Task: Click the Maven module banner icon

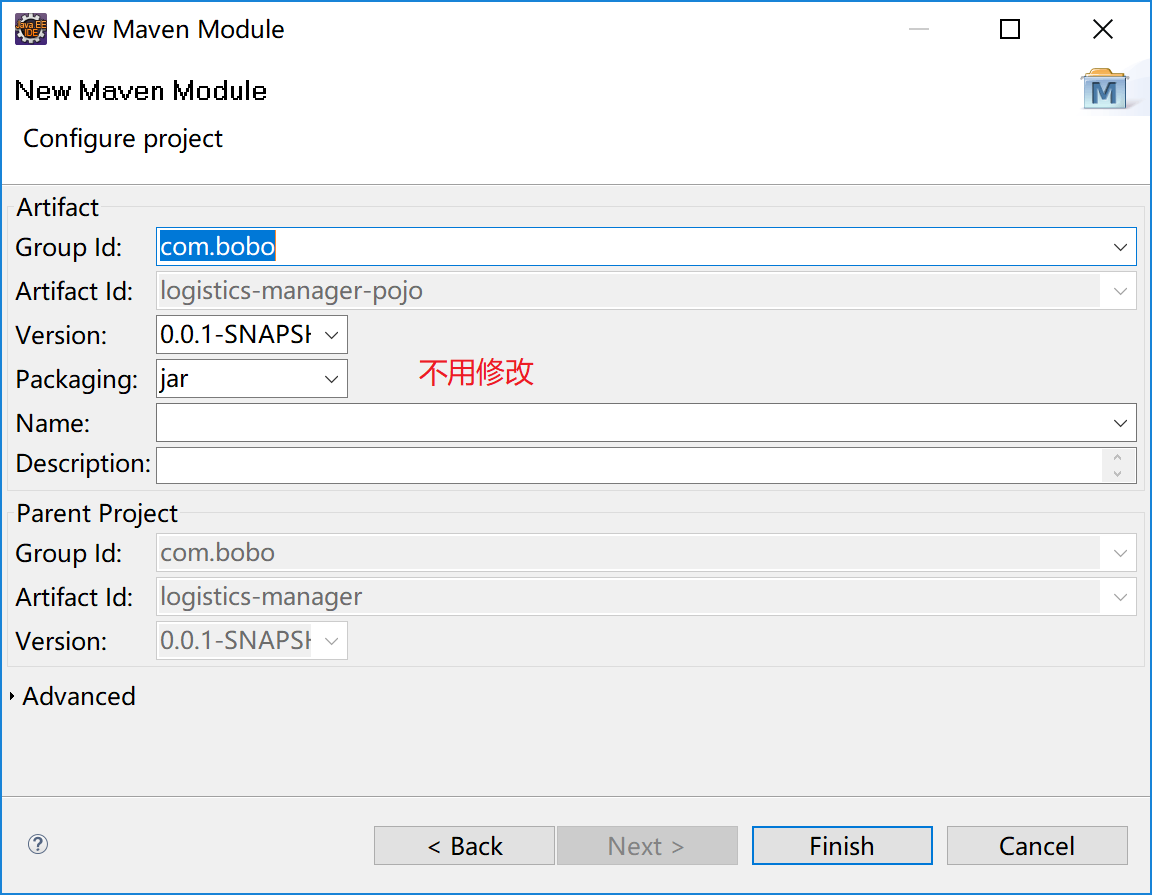Action: (1104, 89)
